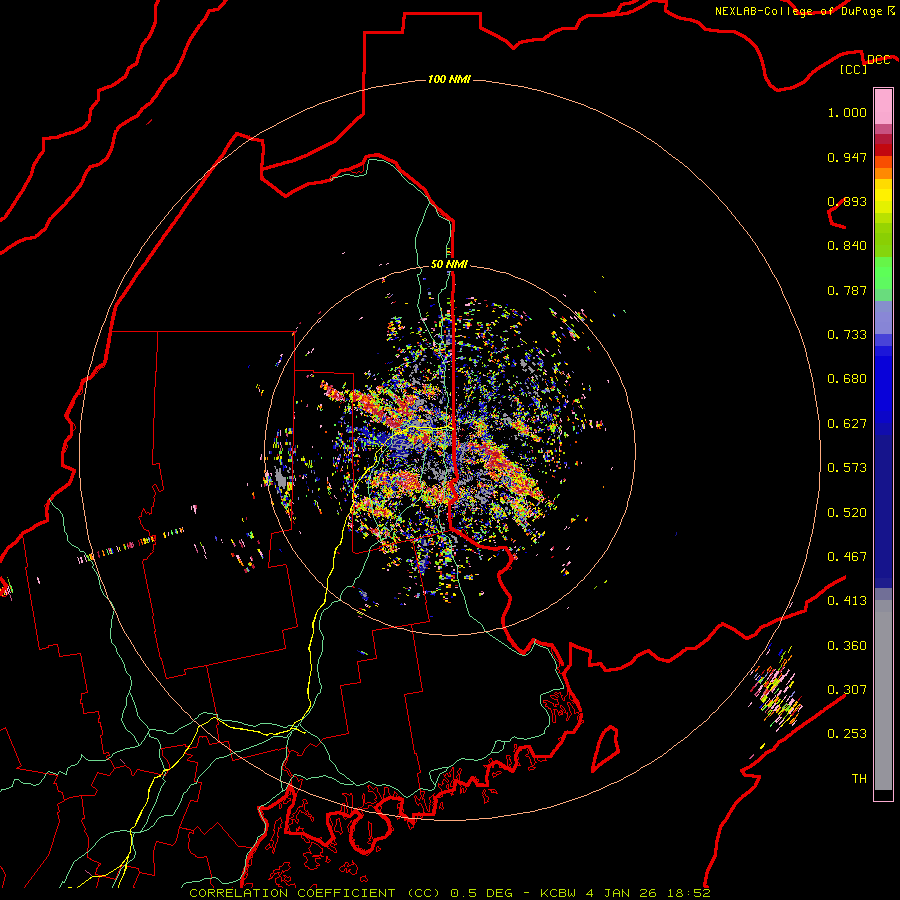Click the radial spike of echoes at west
The height and width of the screenshot is (900, 900).
[131, 544]
